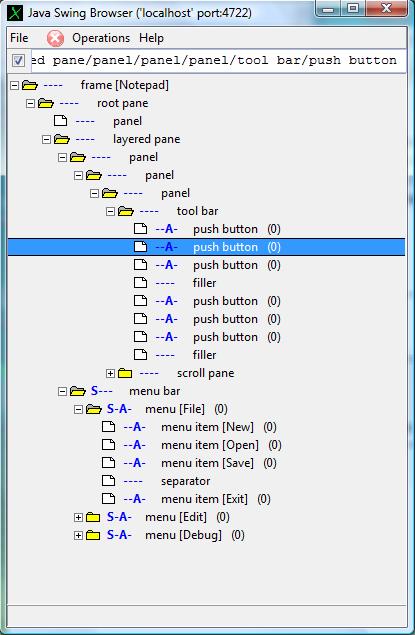Click the separator row document icon
The height and width of the screenshot is (635, 415).
(109, 481)
